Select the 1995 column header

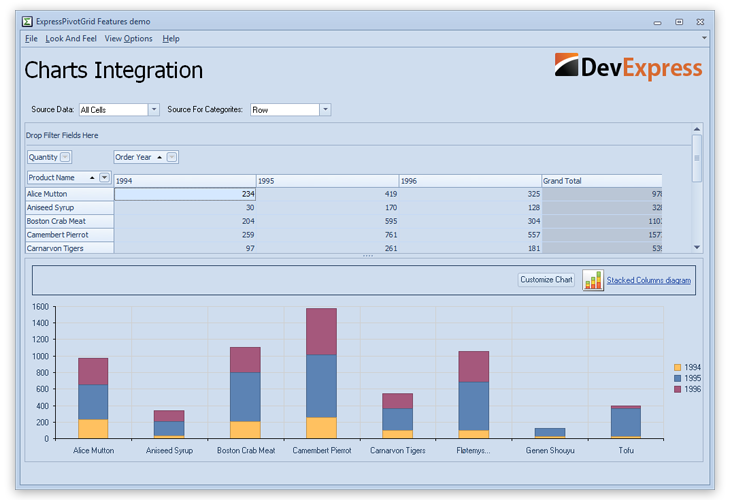(327, 181)
